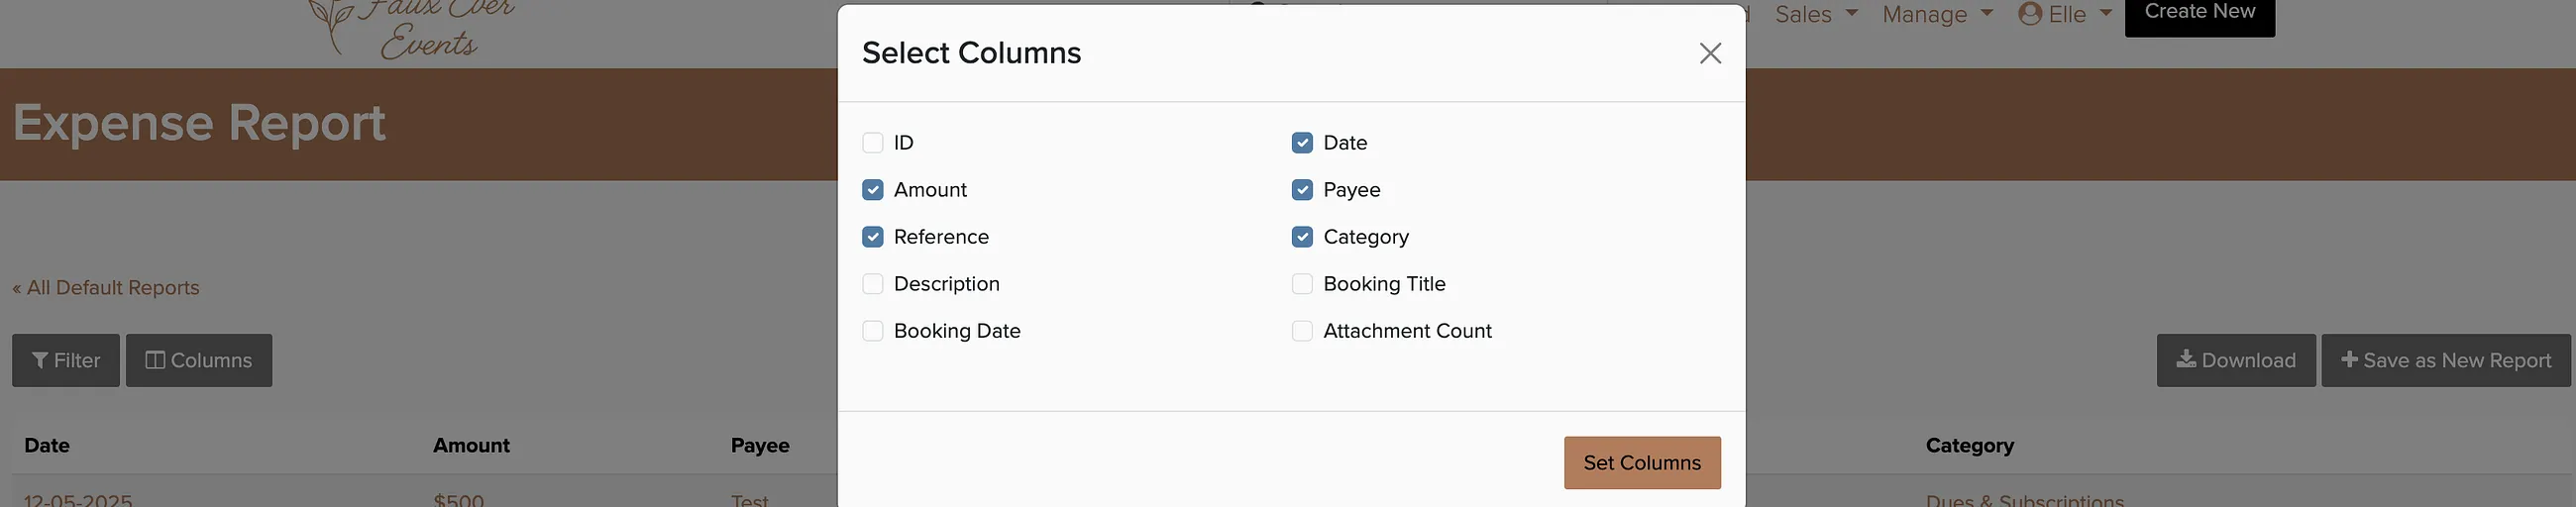Viewport: 2576px width, 507px height.
Task: Uncheck the Payee column checkbox
Action: [x=1302, y=190]
